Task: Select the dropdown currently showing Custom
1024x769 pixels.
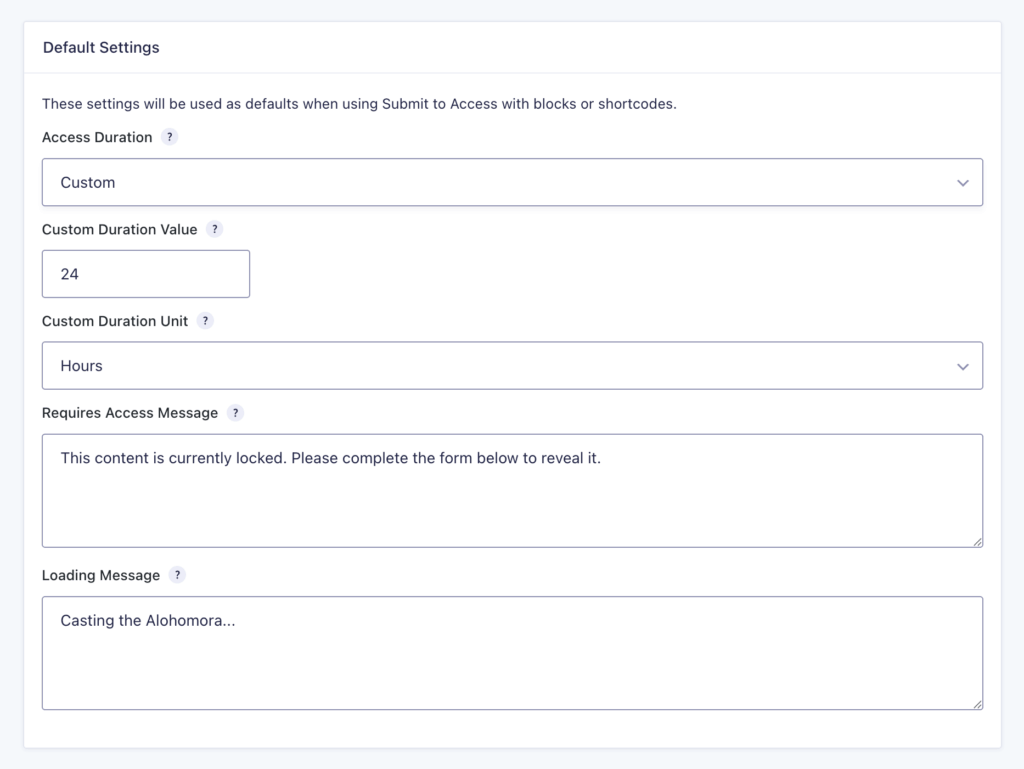Action: click(512, 182)
